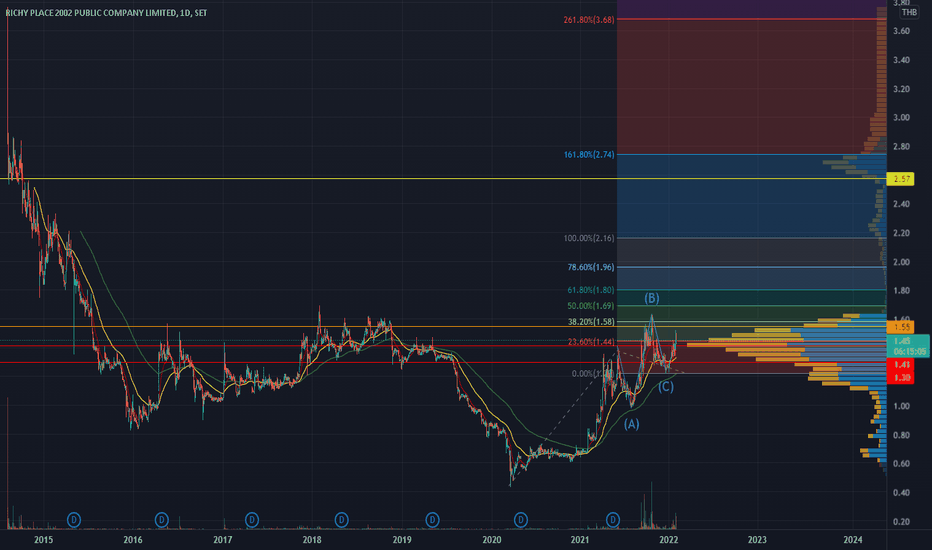Click the 1.00 price axis value
932x550 pixels.
coord(901,406)
